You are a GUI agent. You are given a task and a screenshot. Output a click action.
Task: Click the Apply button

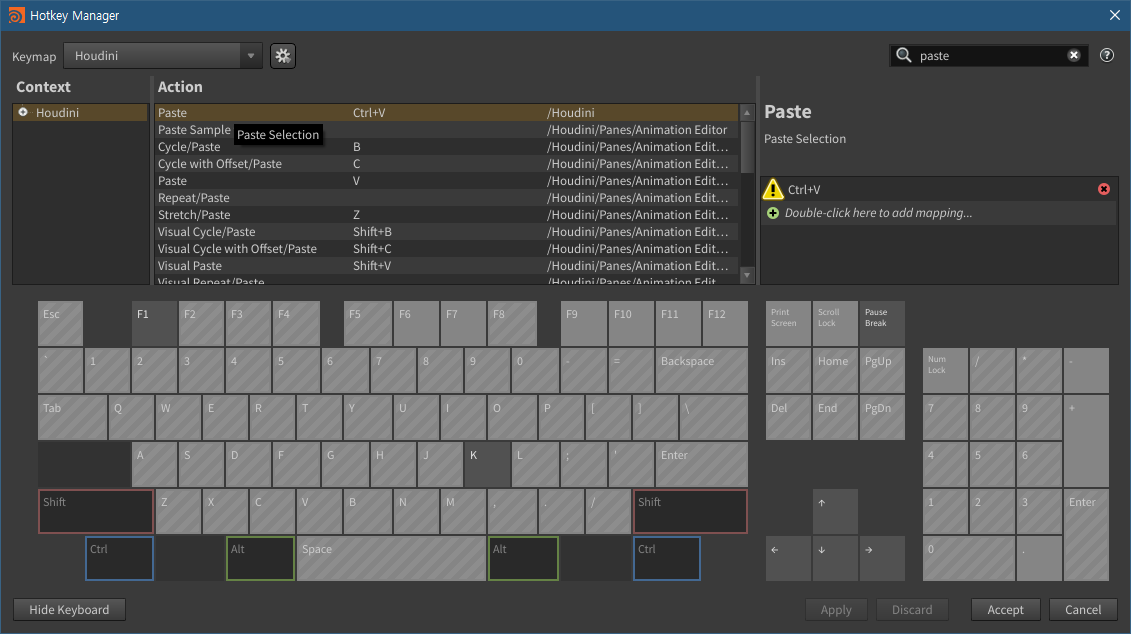pyautogui.click(x=836, y=609)
